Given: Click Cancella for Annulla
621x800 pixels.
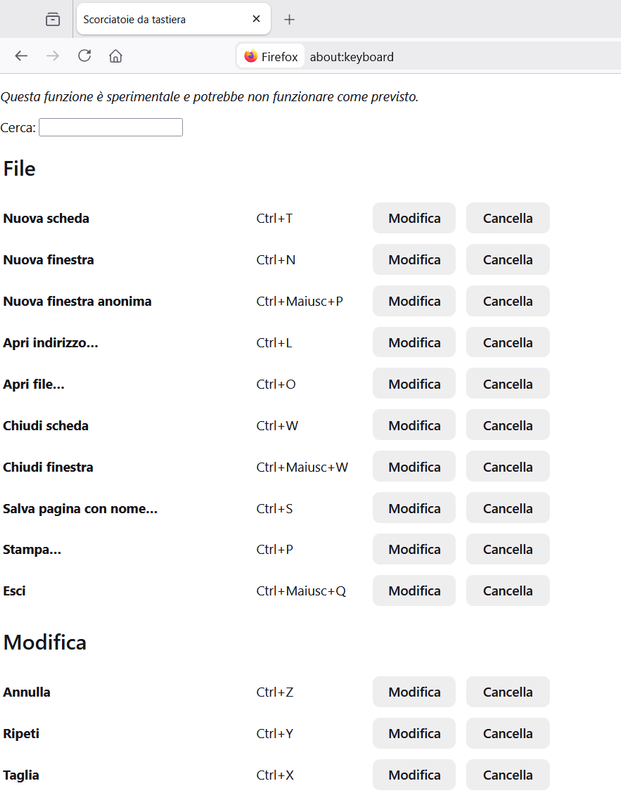Looking at the screenshot, I should (x=507, y=691).
